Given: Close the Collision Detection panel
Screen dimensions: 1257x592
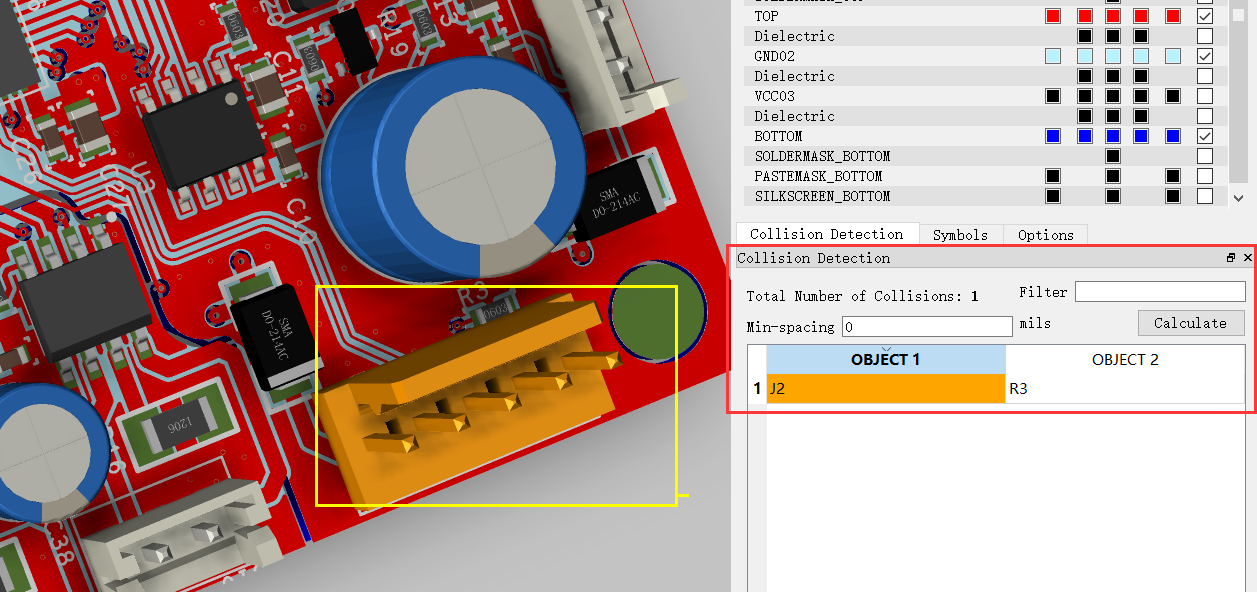Looking at the screenshot, I should pos(1247,258).
